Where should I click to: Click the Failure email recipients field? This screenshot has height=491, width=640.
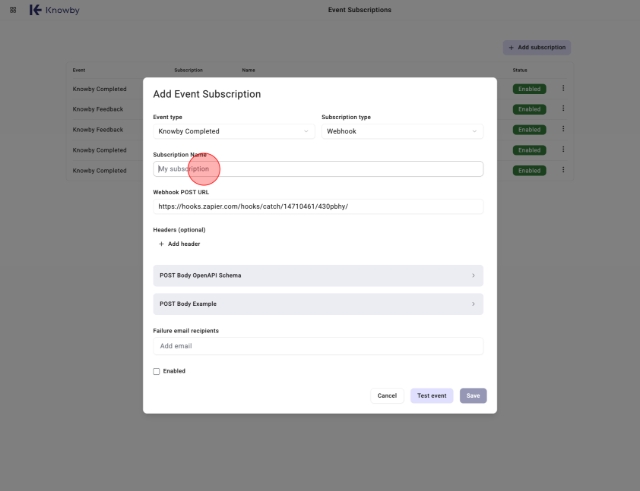pos(318,346)
